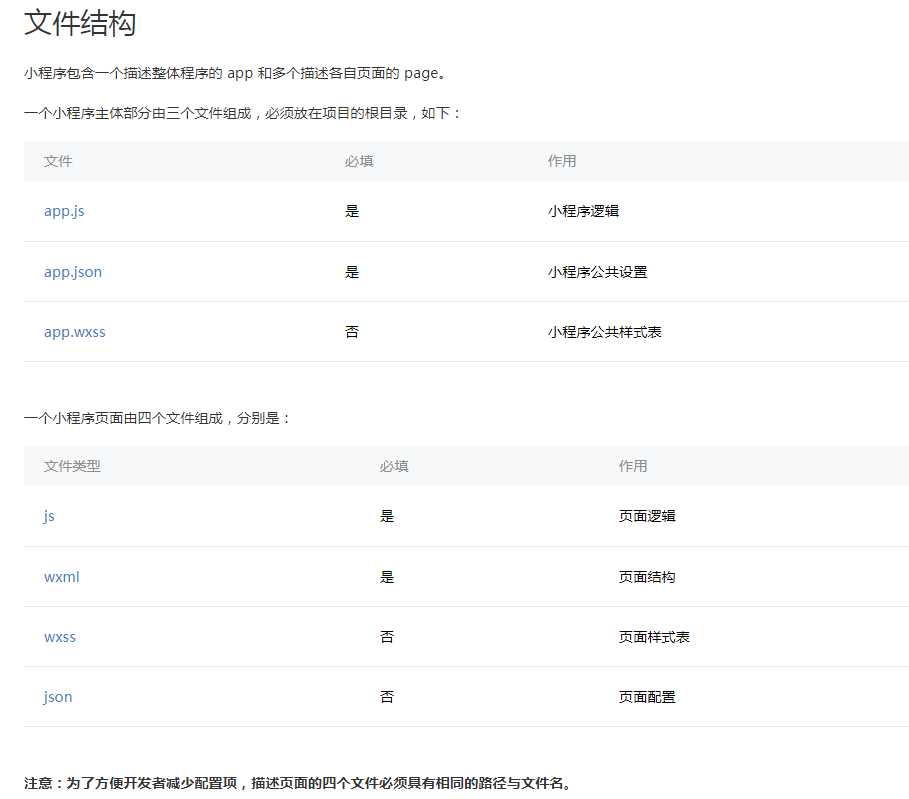Click the 页面样式表 description text

(654, 637)
